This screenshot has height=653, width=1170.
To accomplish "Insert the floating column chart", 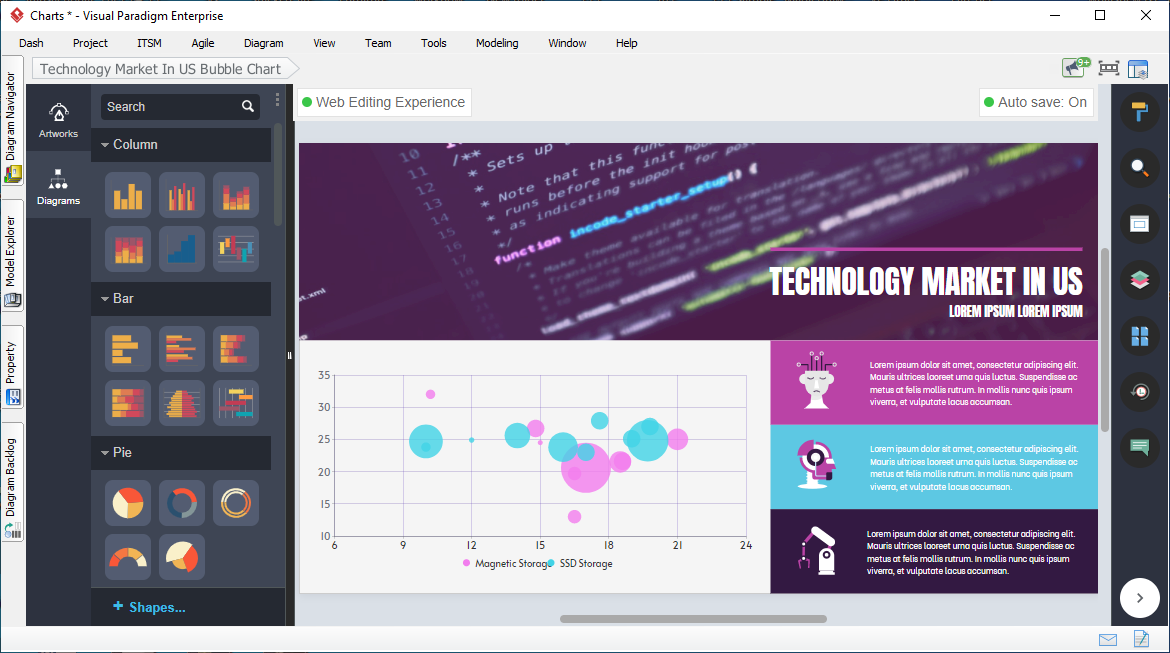I will [x=236, y=249].
